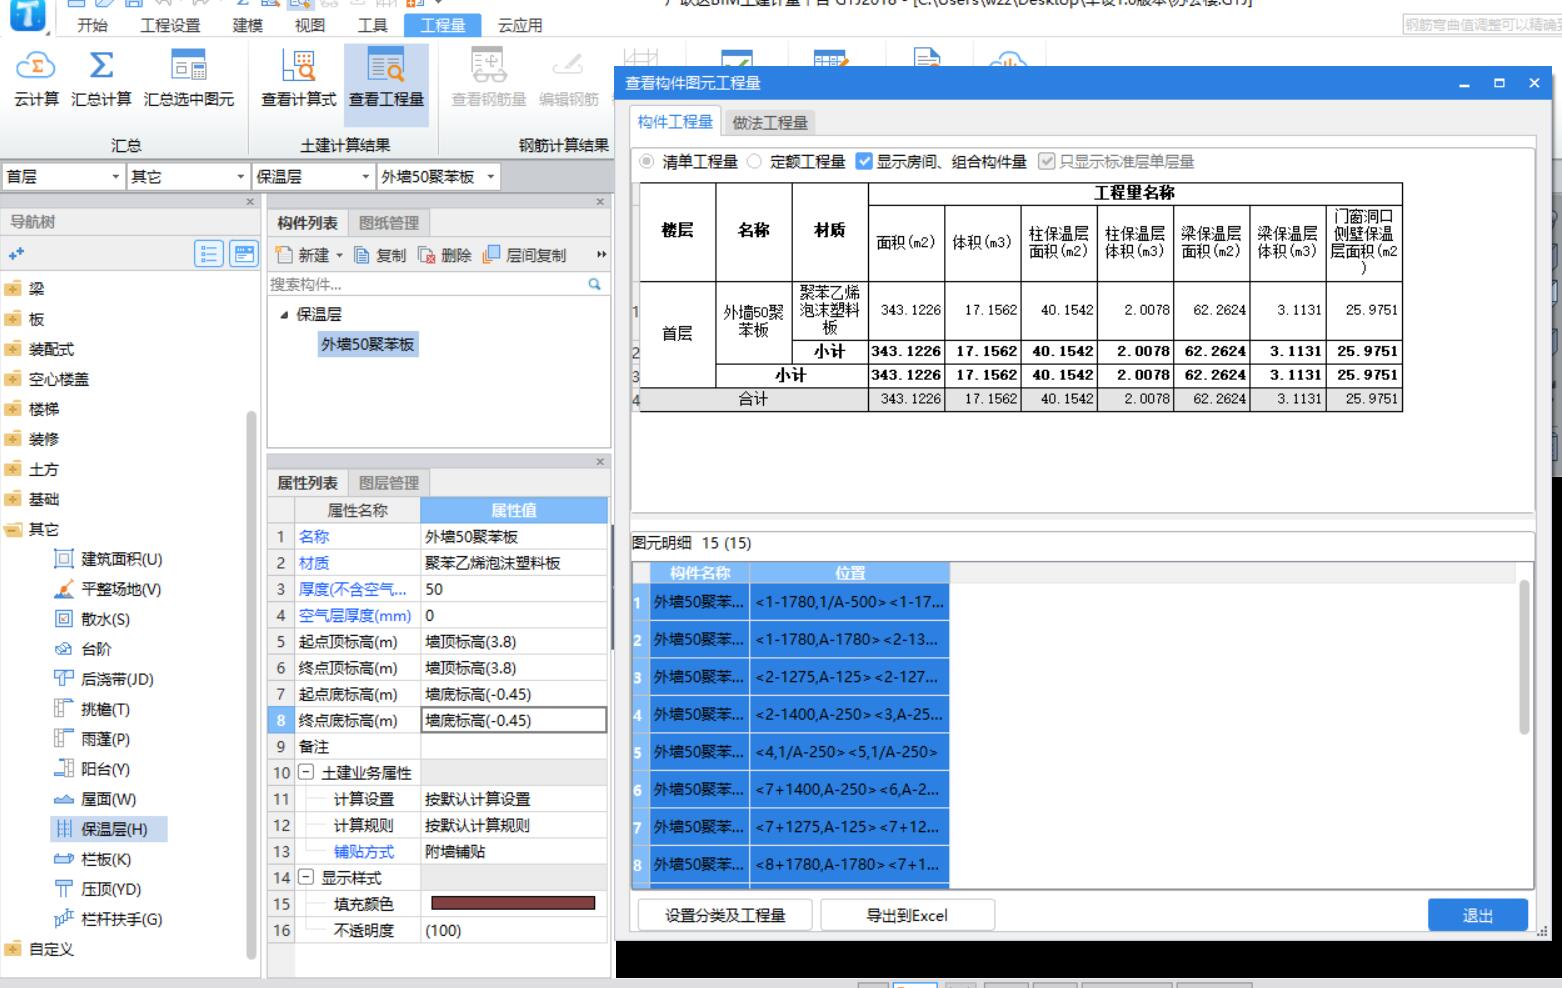
Task: Click 复制 in component list toolbar
Action: tap(380, 255)
